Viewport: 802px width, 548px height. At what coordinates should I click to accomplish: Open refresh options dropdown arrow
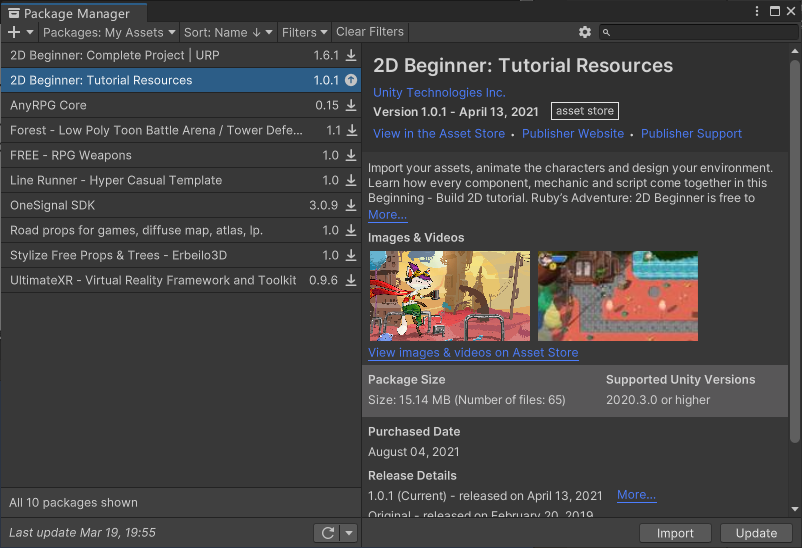pos(349,533)
